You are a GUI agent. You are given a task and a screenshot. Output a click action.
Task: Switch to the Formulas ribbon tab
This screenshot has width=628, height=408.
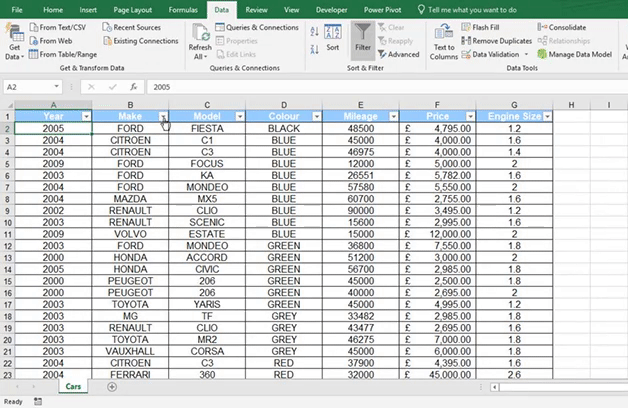pyautogui.click(x=182, y=8)
